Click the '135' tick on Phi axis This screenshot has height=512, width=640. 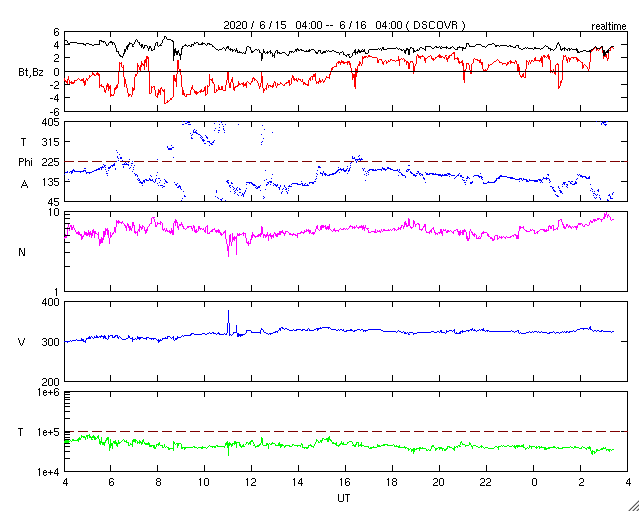tap(52, 182)
